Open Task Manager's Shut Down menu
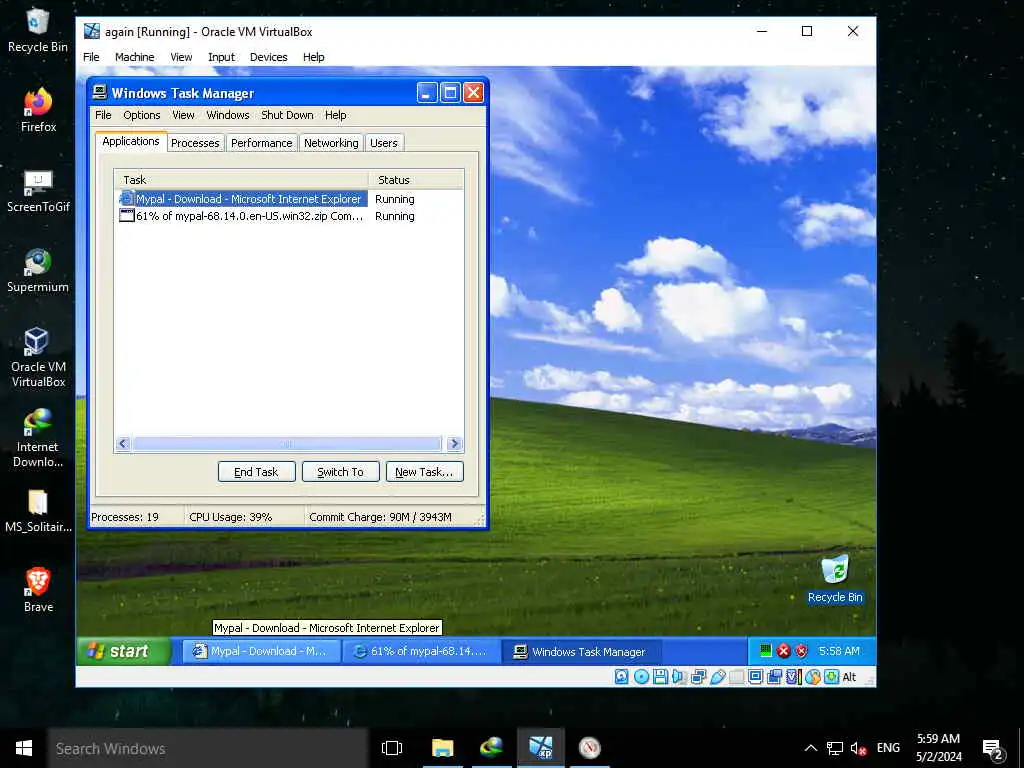 coord(287,115)
